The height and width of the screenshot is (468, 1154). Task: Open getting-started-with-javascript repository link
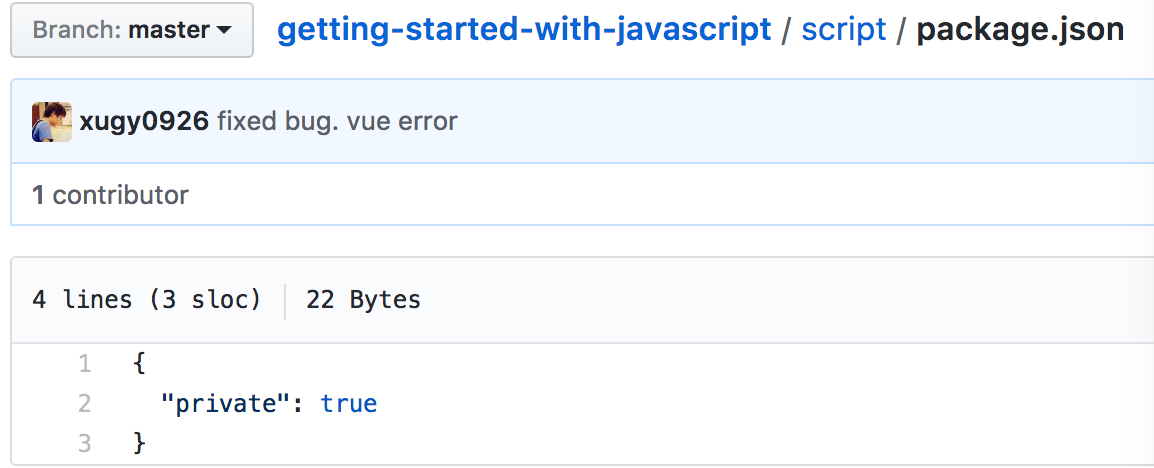click(x=524, y=30)
